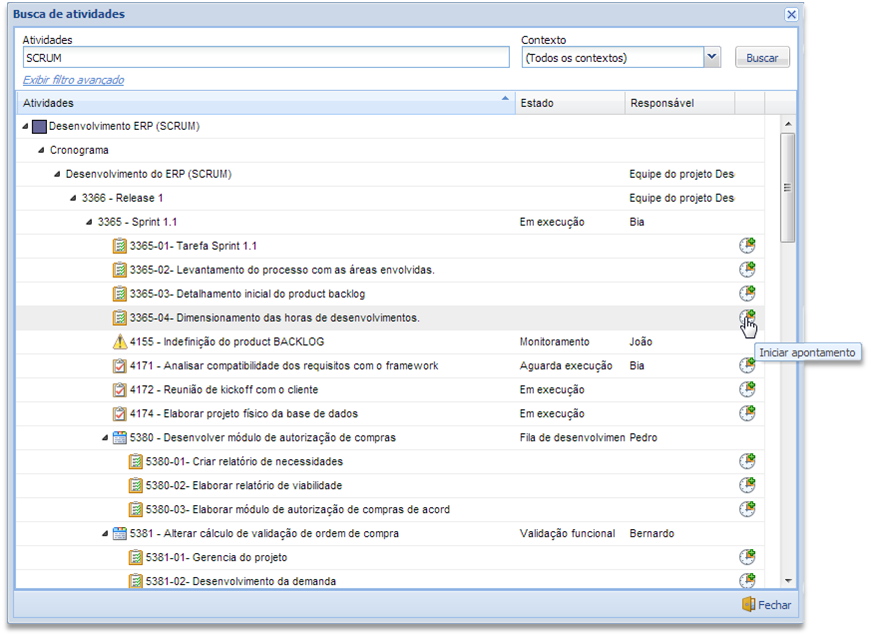The width and height of the screenshot is (870, 636).
Task: Sort by the Atividades column header
Action: [265, 103]
